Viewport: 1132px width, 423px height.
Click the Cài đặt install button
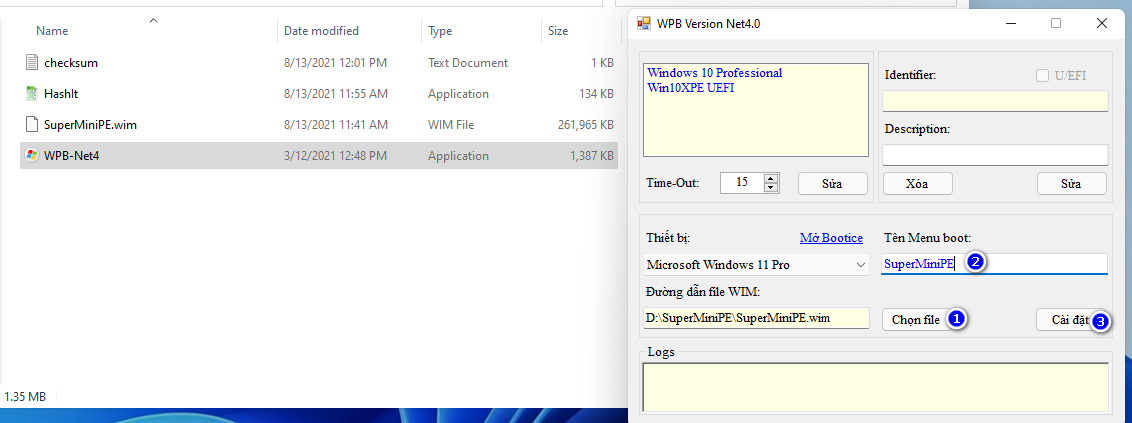coord(1070,320)
